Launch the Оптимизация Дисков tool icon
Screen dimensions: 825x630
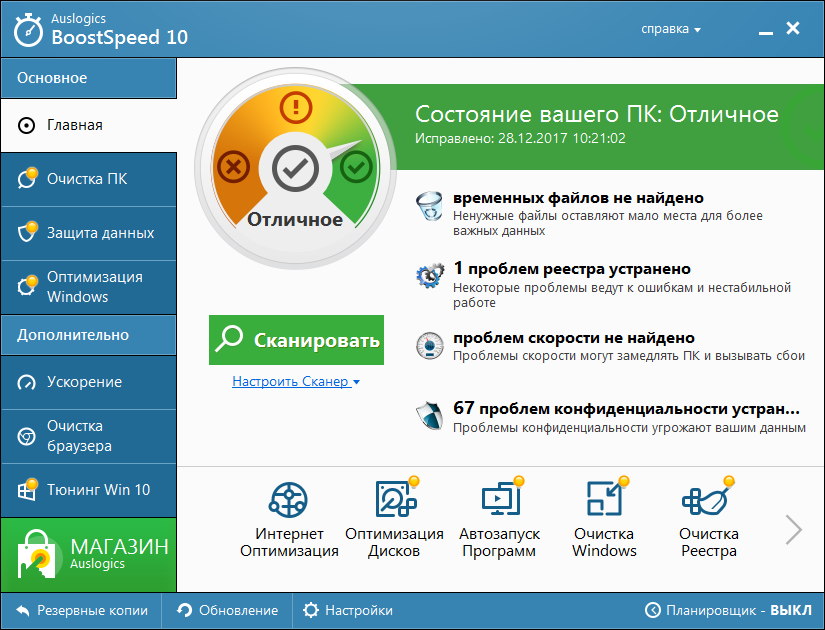[x=396, y=497]
